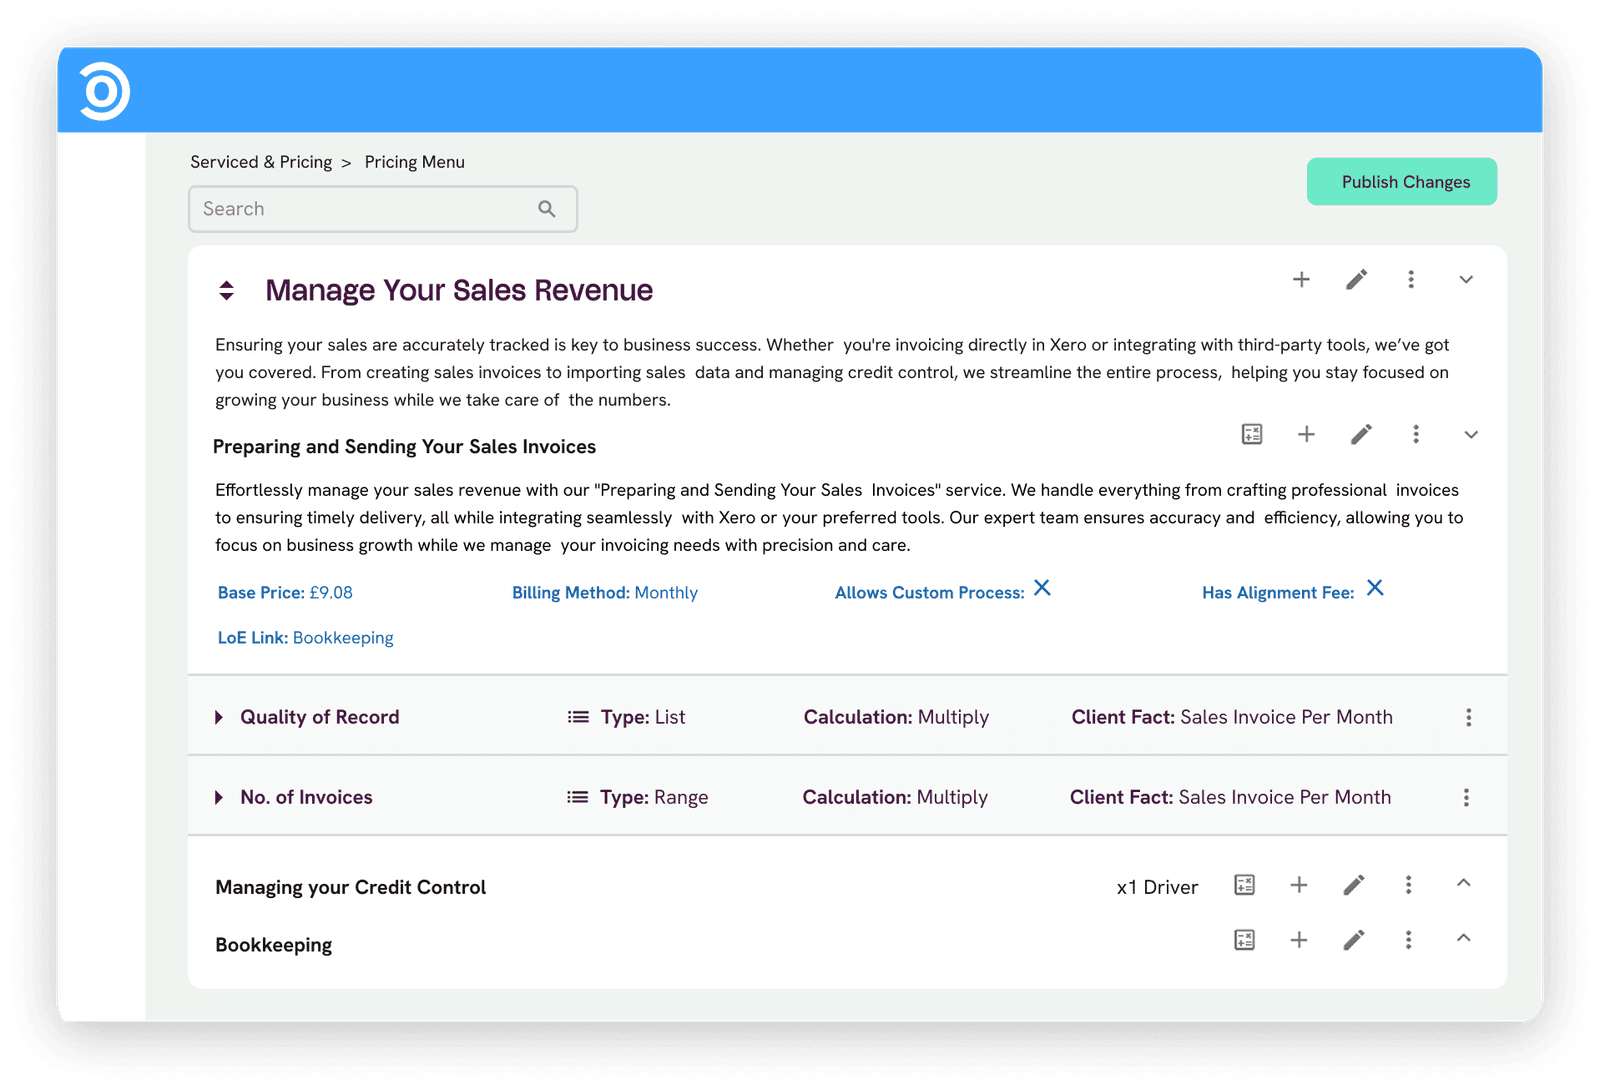Click the app logo in the header

[x=105, y=91]
